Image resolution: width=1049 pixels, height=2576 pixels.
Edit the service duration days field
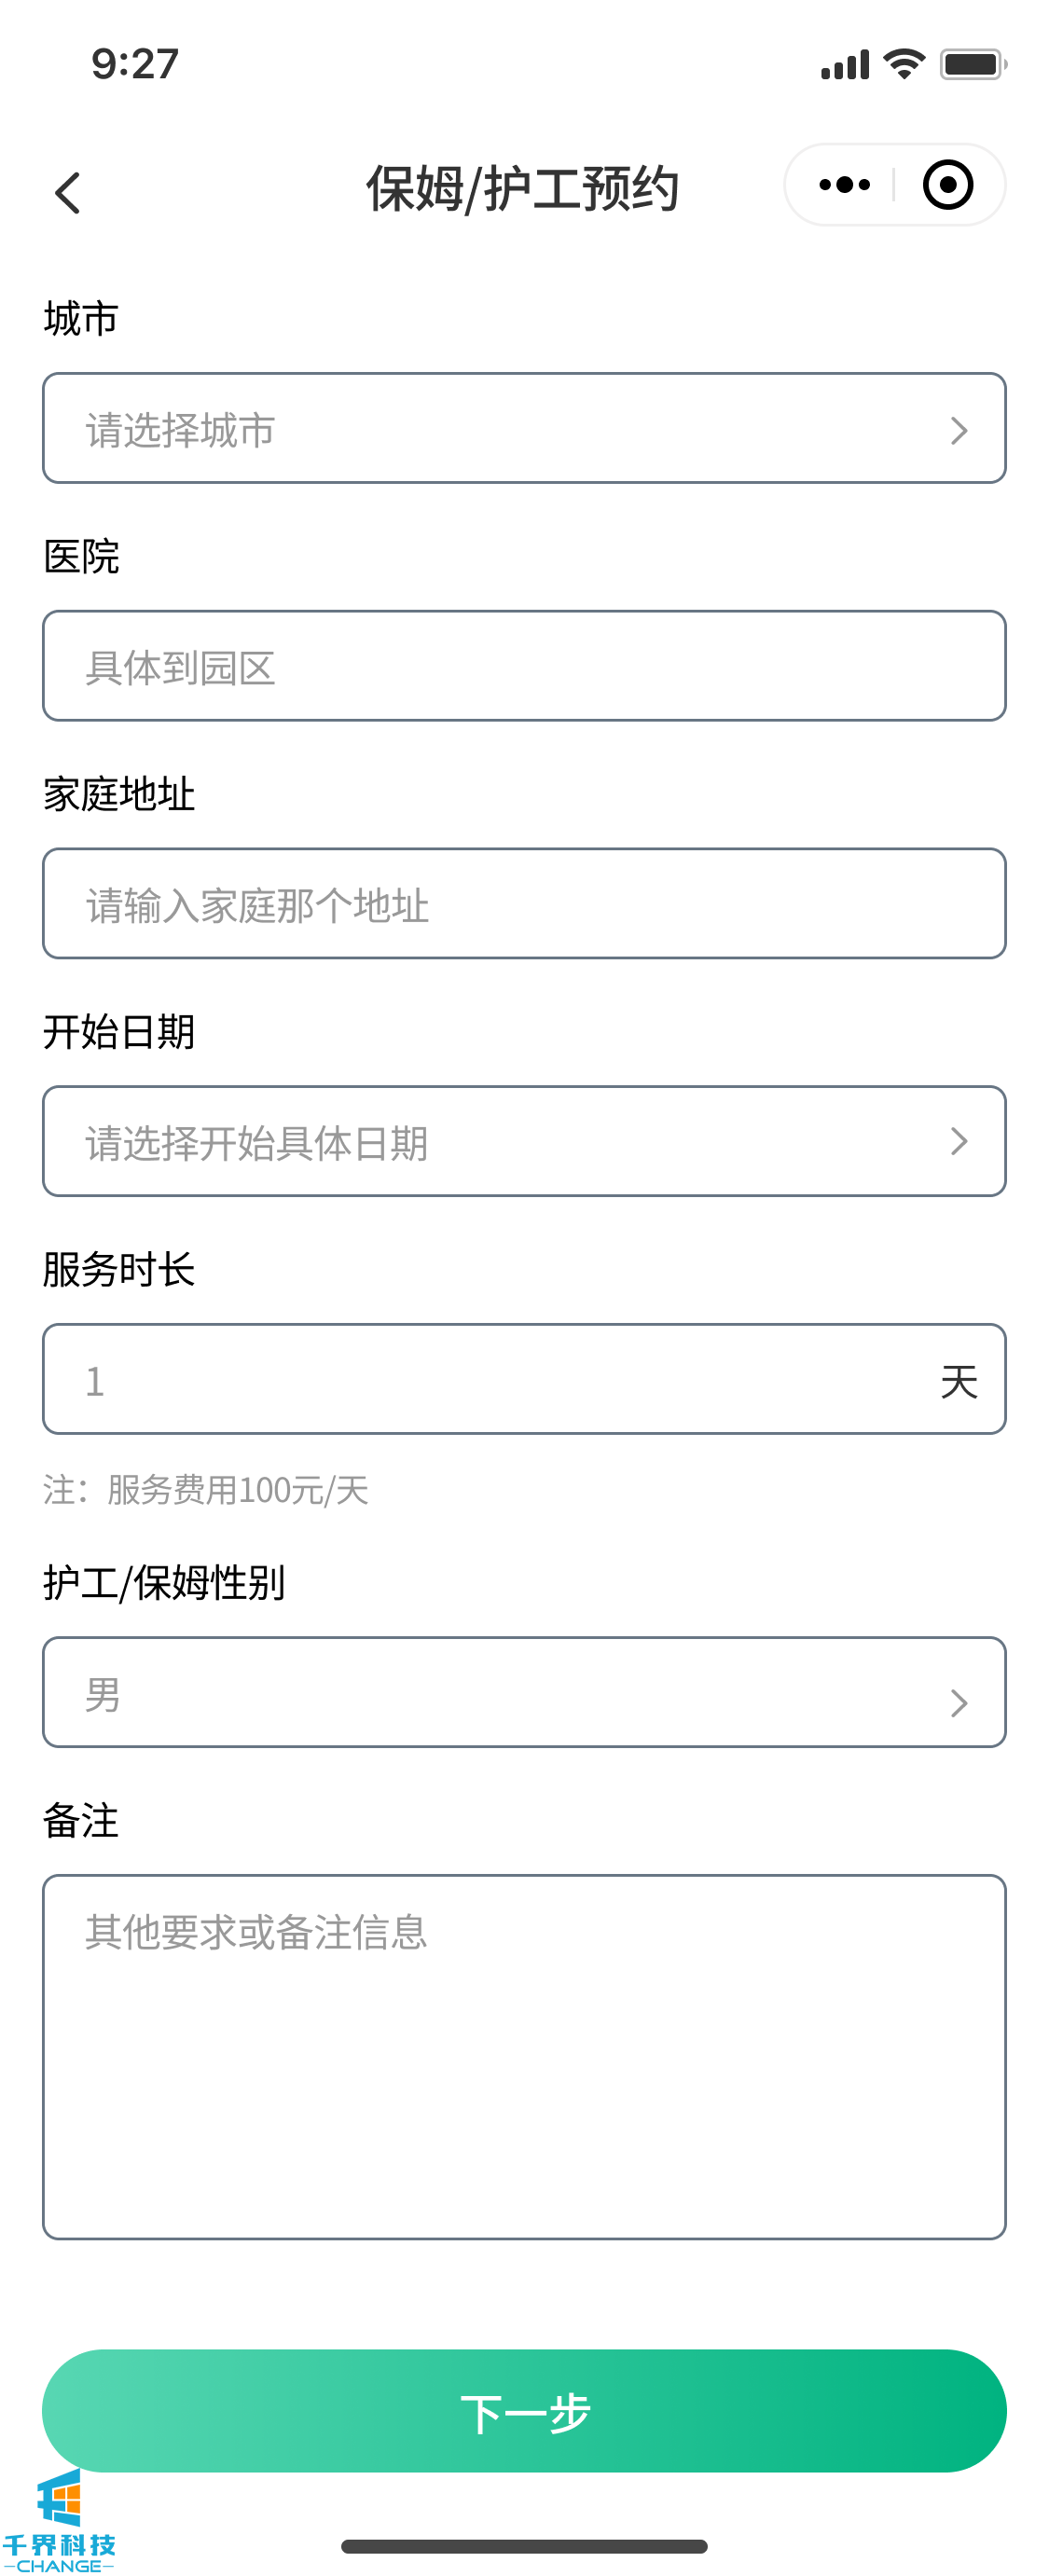pos(500,1379)
